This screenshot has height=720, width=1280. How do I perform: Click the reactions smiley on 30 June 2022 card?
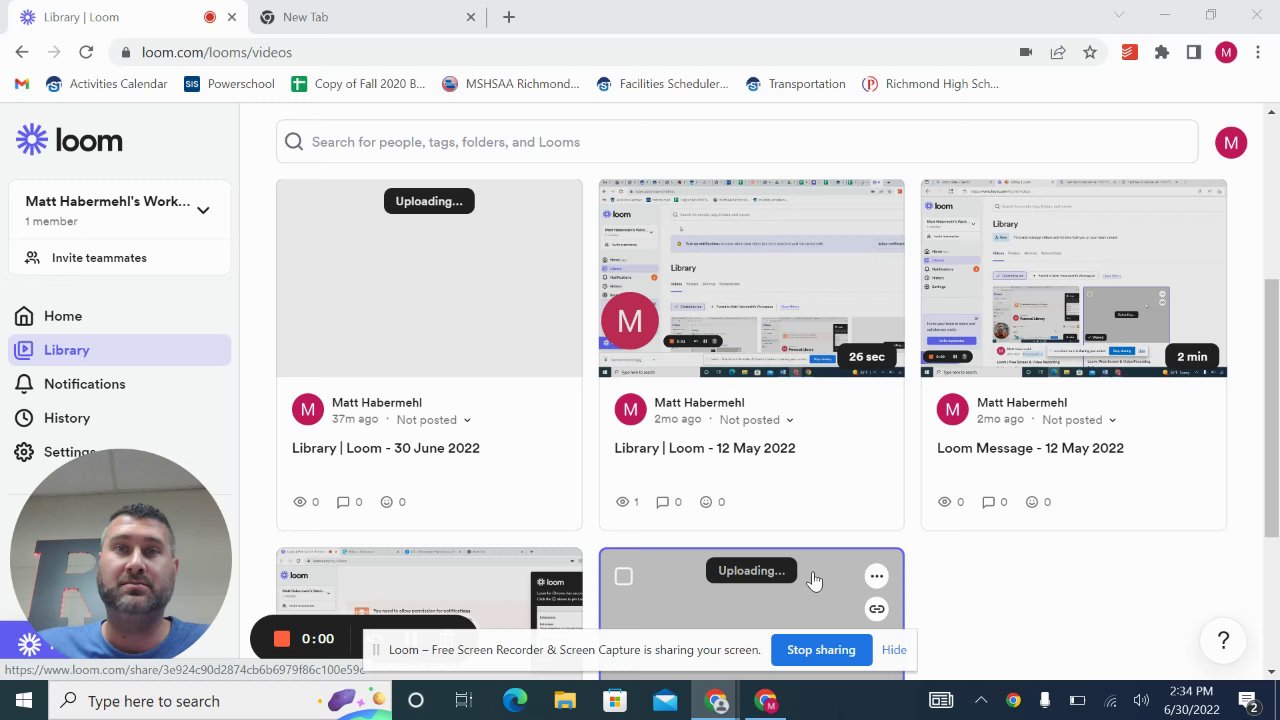coord(387,502)
